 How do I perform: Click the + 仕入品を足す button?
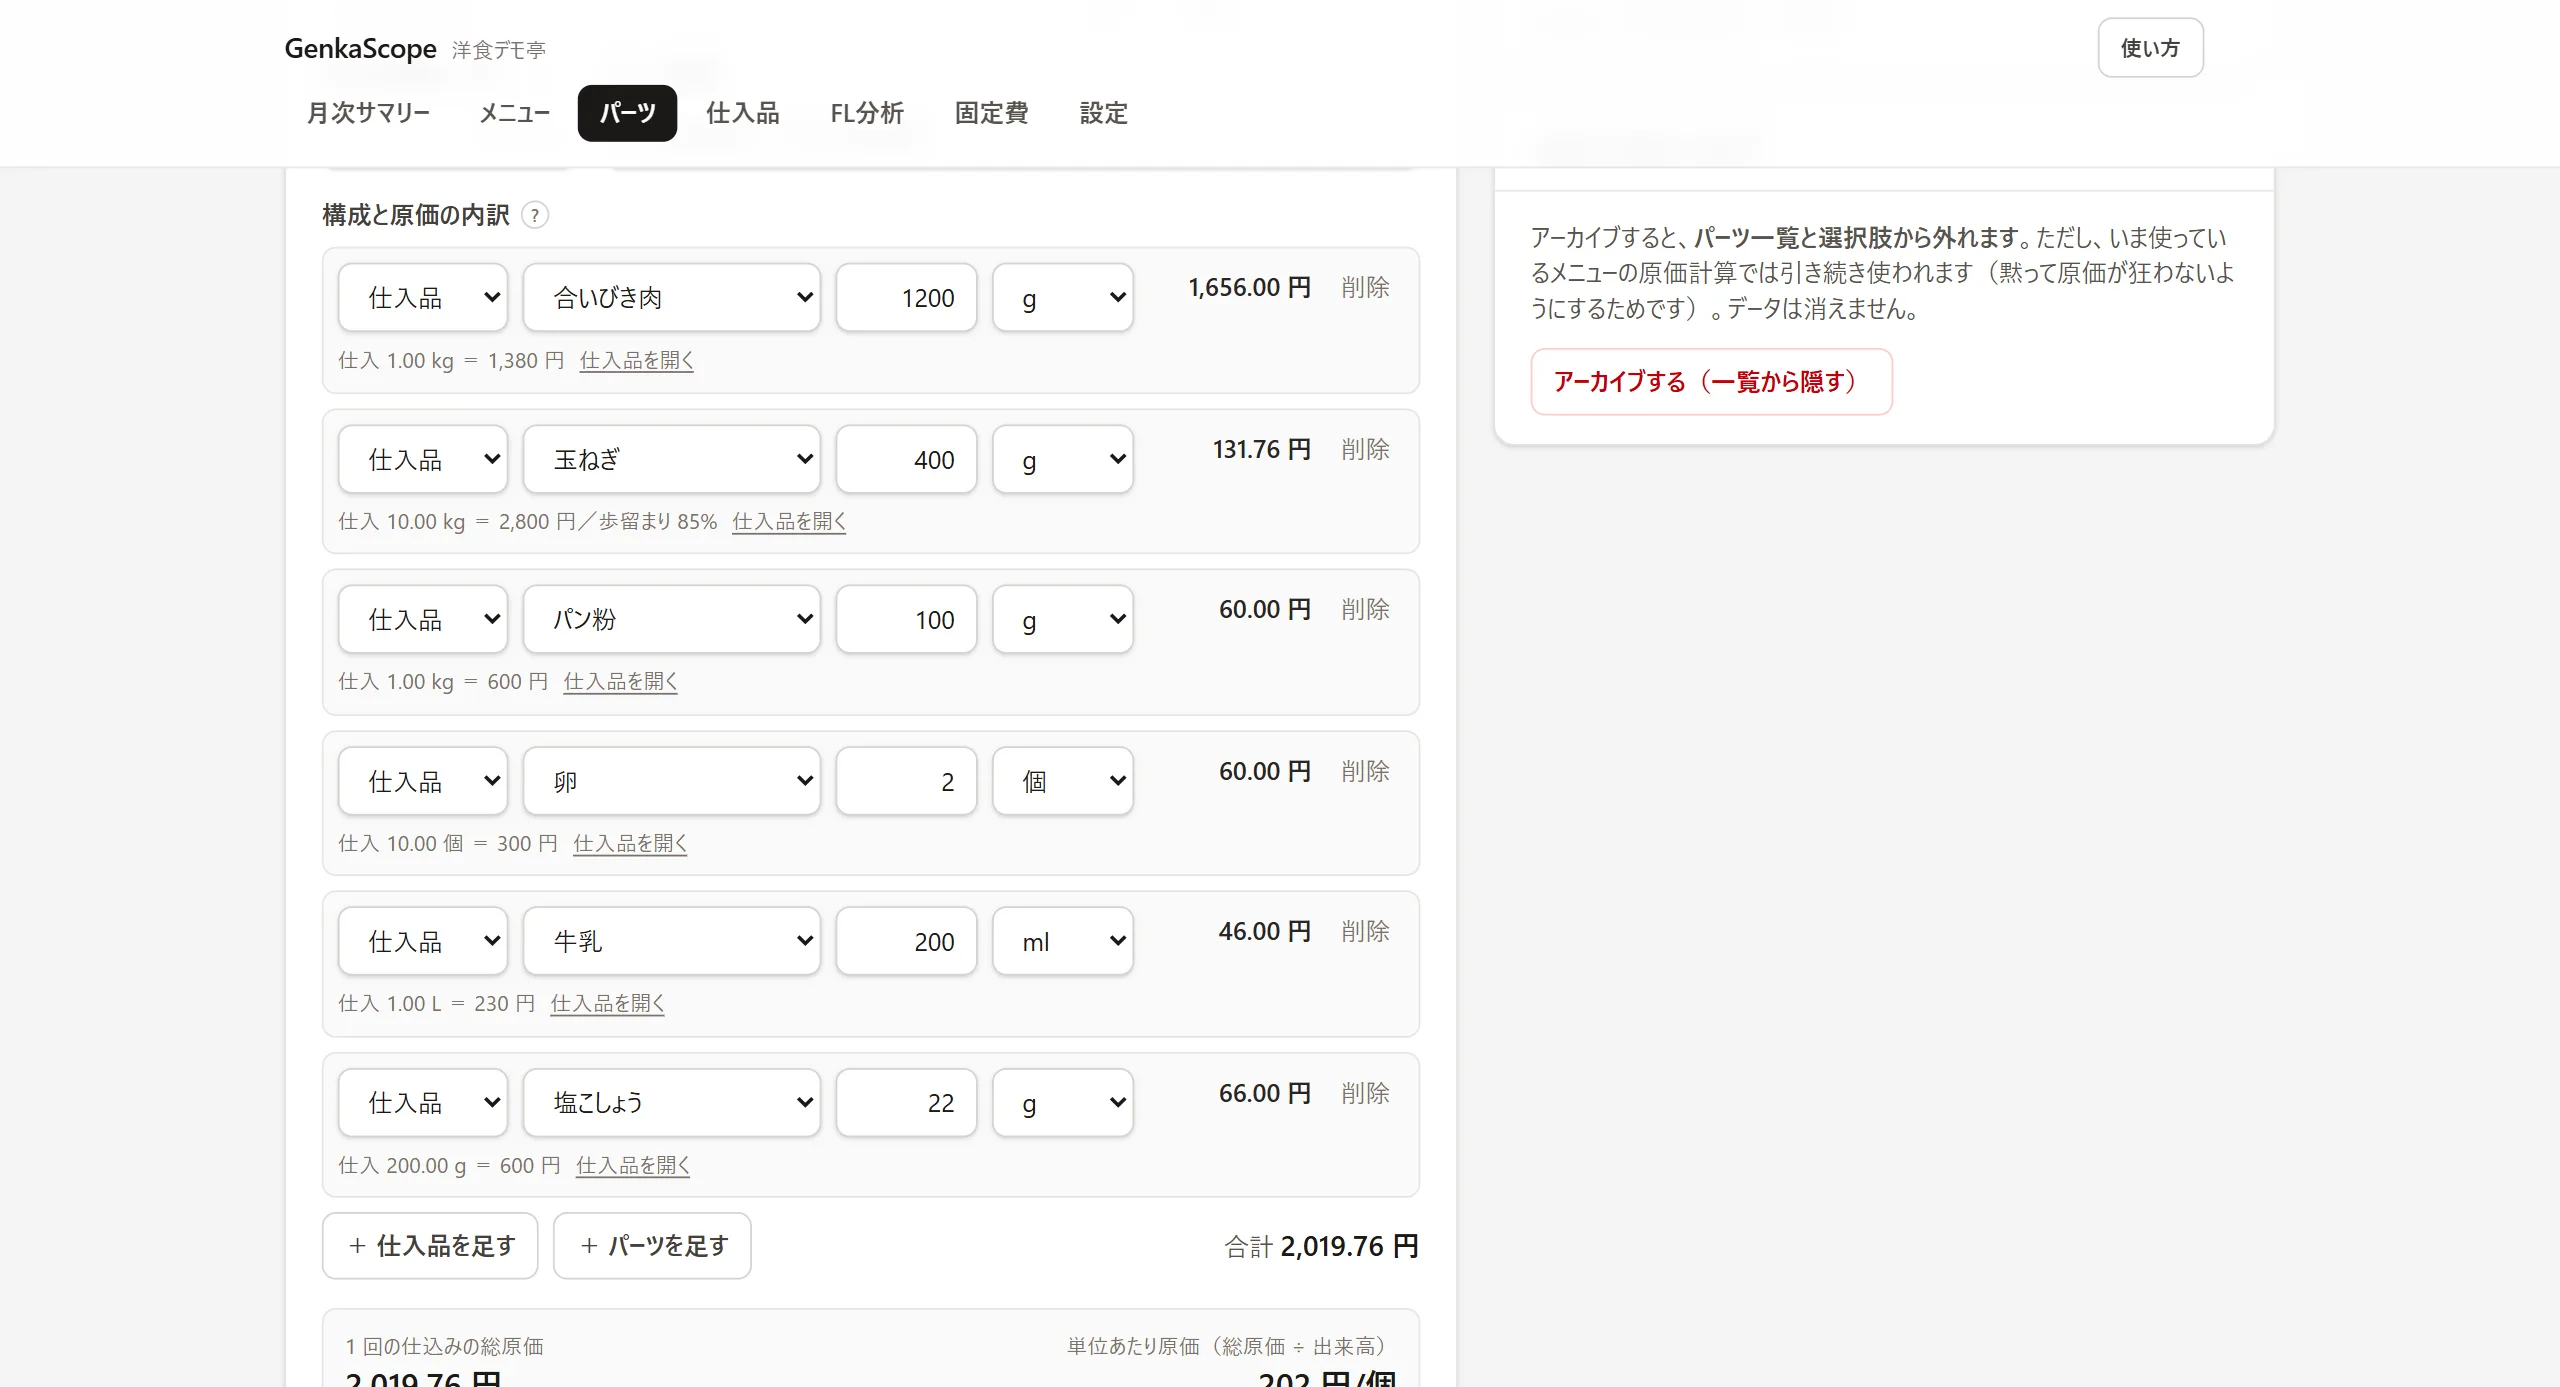click(430, 1246)
